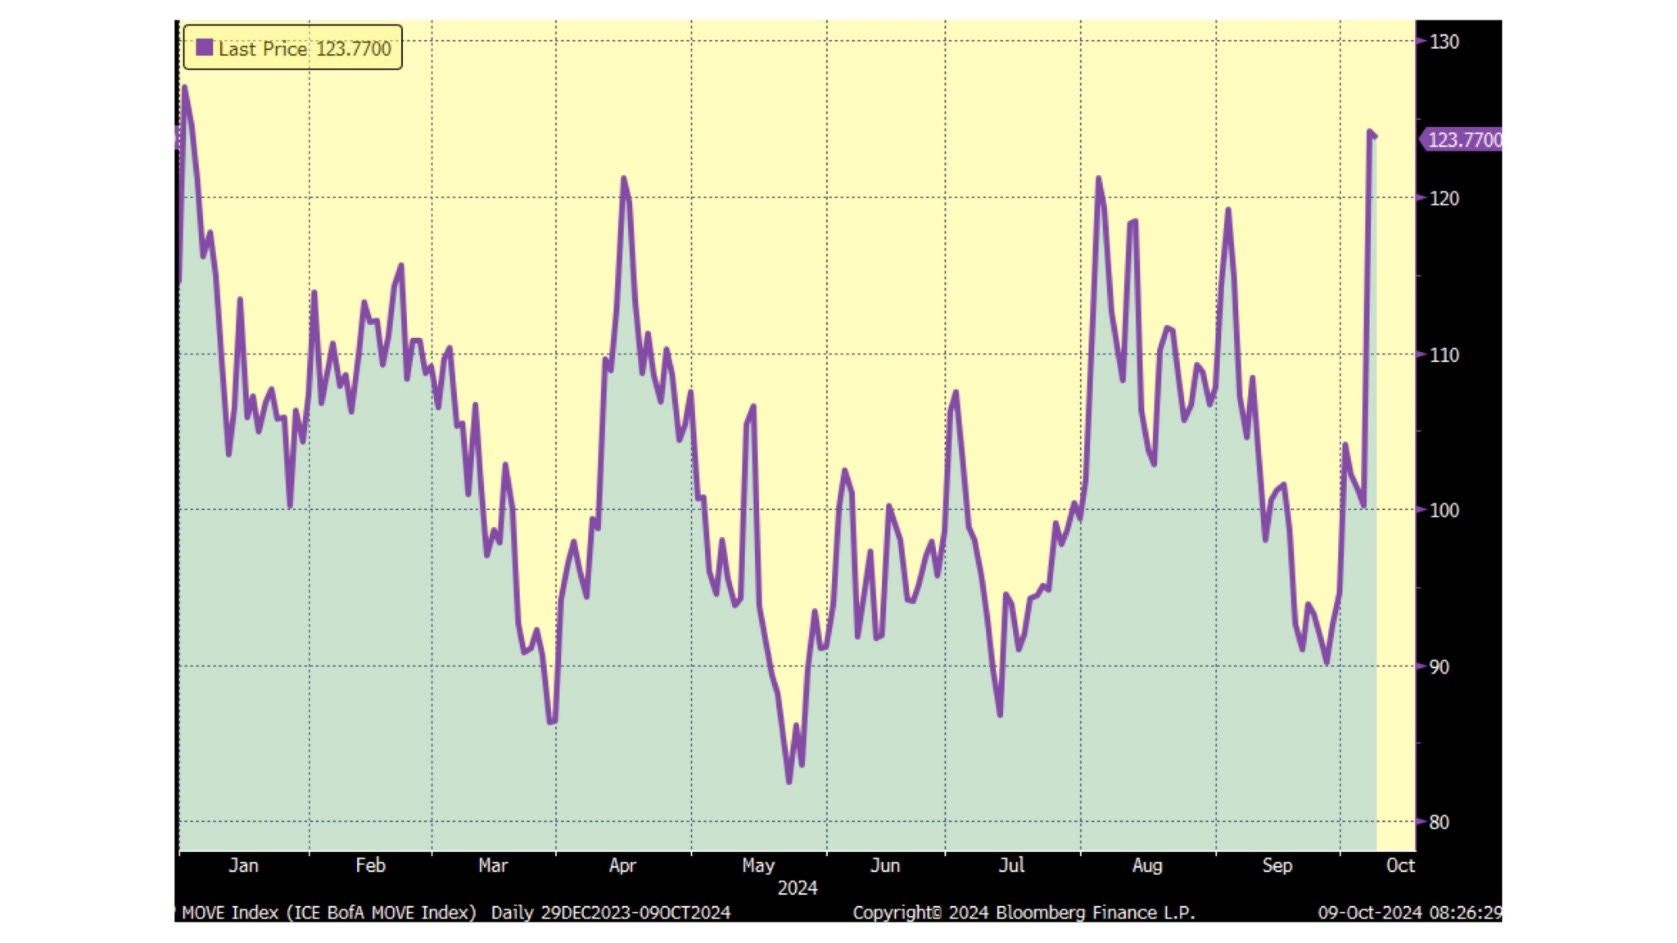Viewport: 1677px width, 943px height.
Task: Click the 'Daily 29DEC2023-09OCT2024' date range text
Action: pos(610,912)
